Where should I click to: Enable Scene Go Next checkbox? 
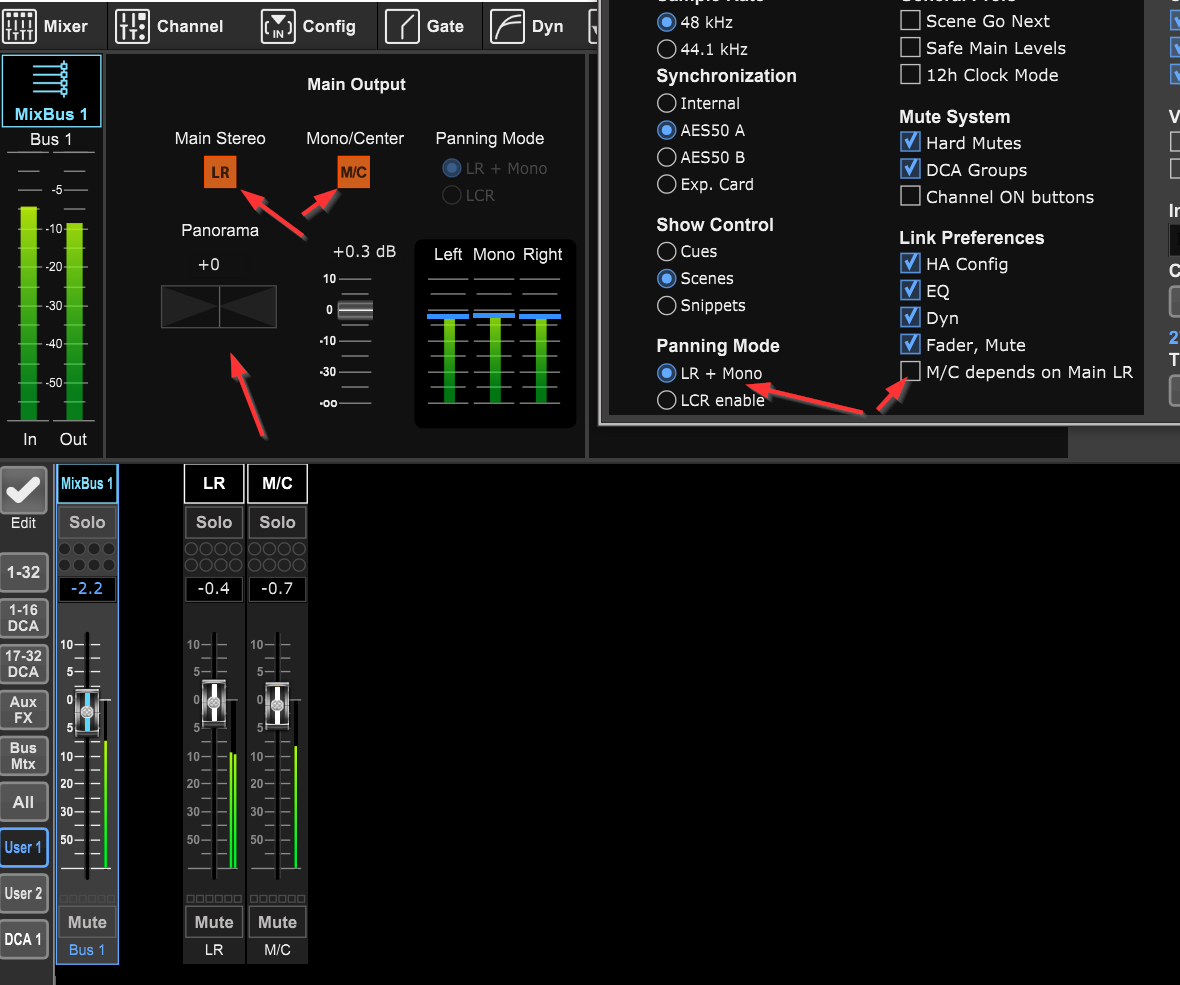coord(910,21)
